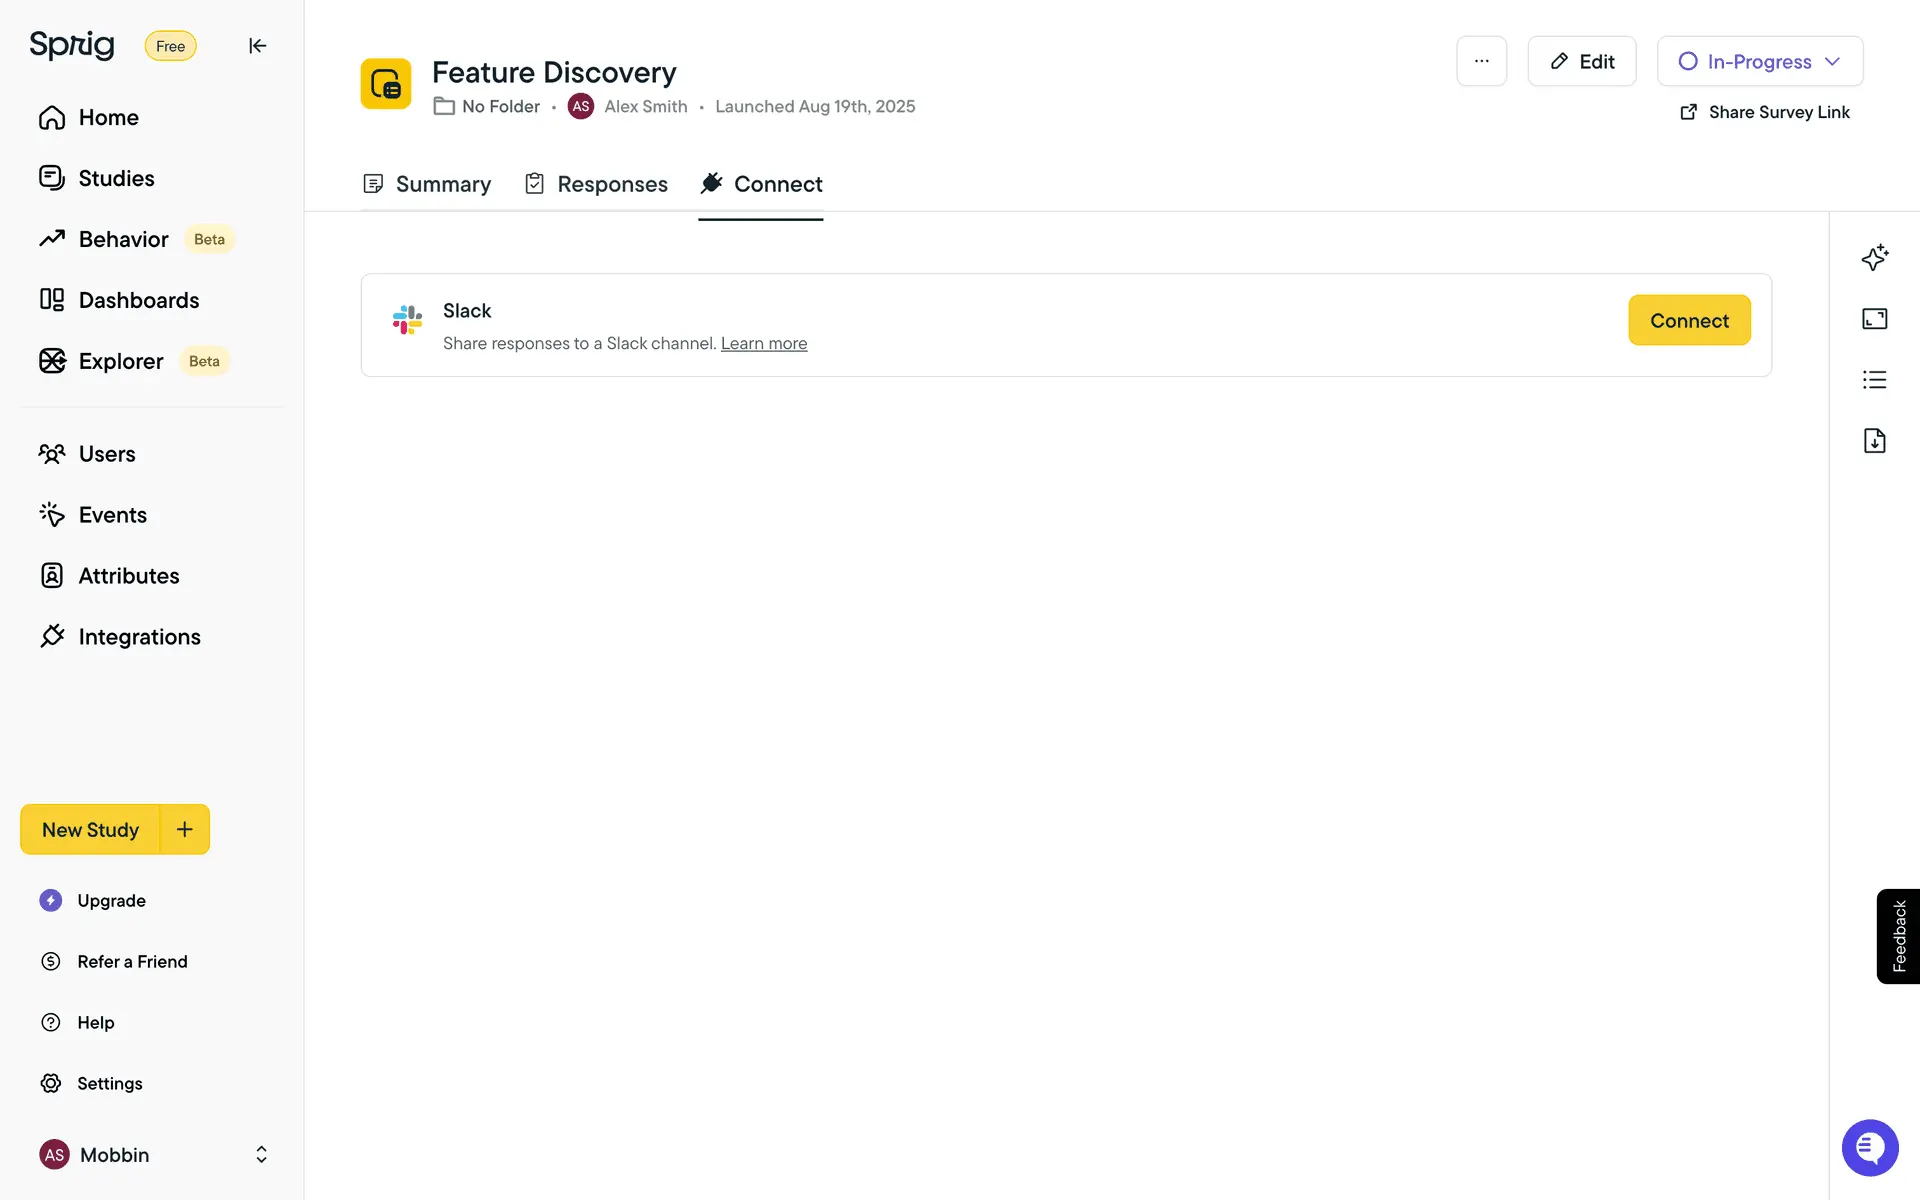Viewport: 1920px width, 1200px height.
Task: Expand the In-Progress status dropdown
Action: 1759,61
